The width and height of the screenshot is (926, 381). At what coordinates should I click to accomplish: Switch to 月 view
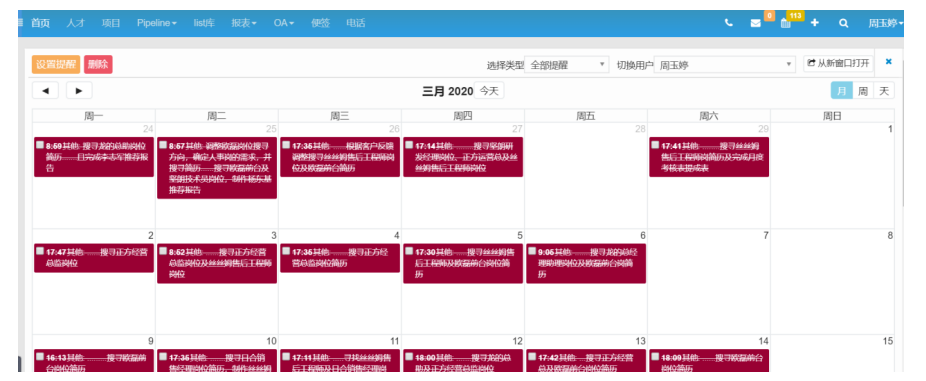pos(842,90)
